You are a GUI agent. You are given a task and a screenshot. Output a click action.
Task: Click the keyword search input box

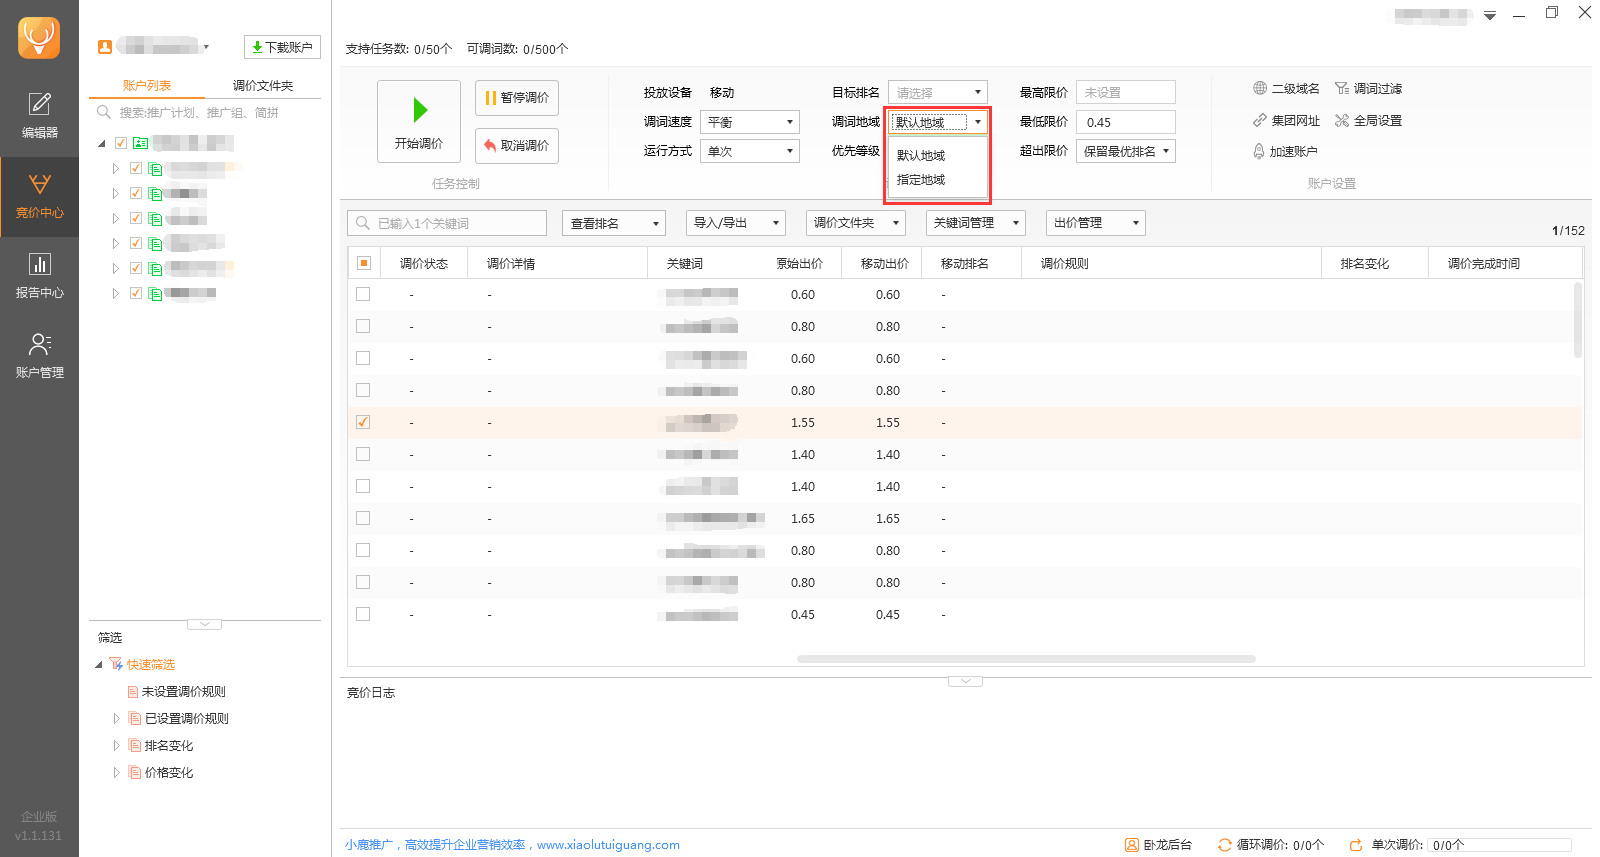coord(447,223)
